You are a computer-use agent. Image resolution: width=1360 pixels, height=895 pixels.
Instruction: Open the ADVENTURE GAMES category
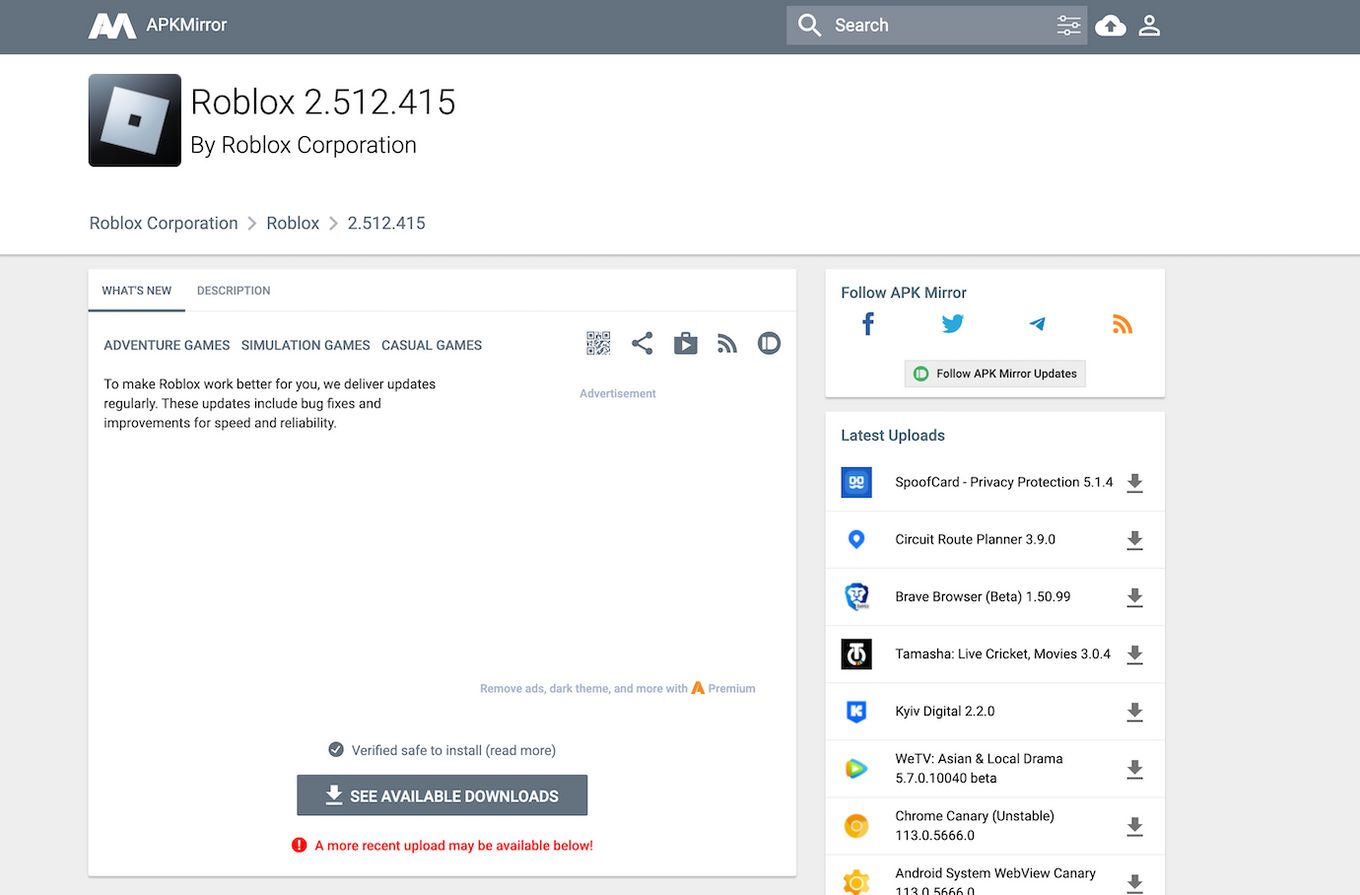point(167,345)
